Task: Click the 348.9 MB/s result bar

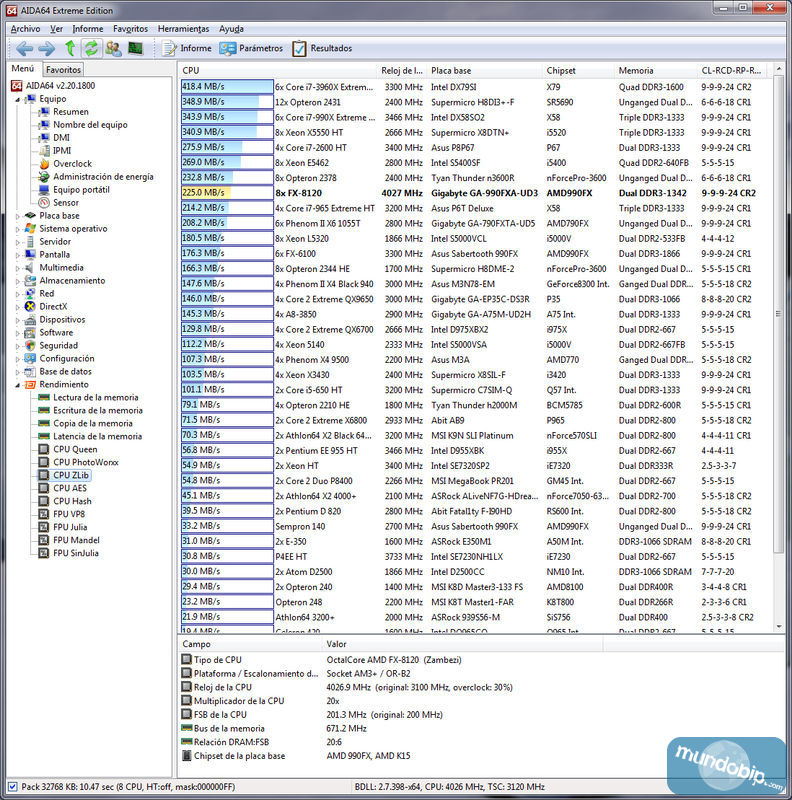Action: (x=227, y=102)
